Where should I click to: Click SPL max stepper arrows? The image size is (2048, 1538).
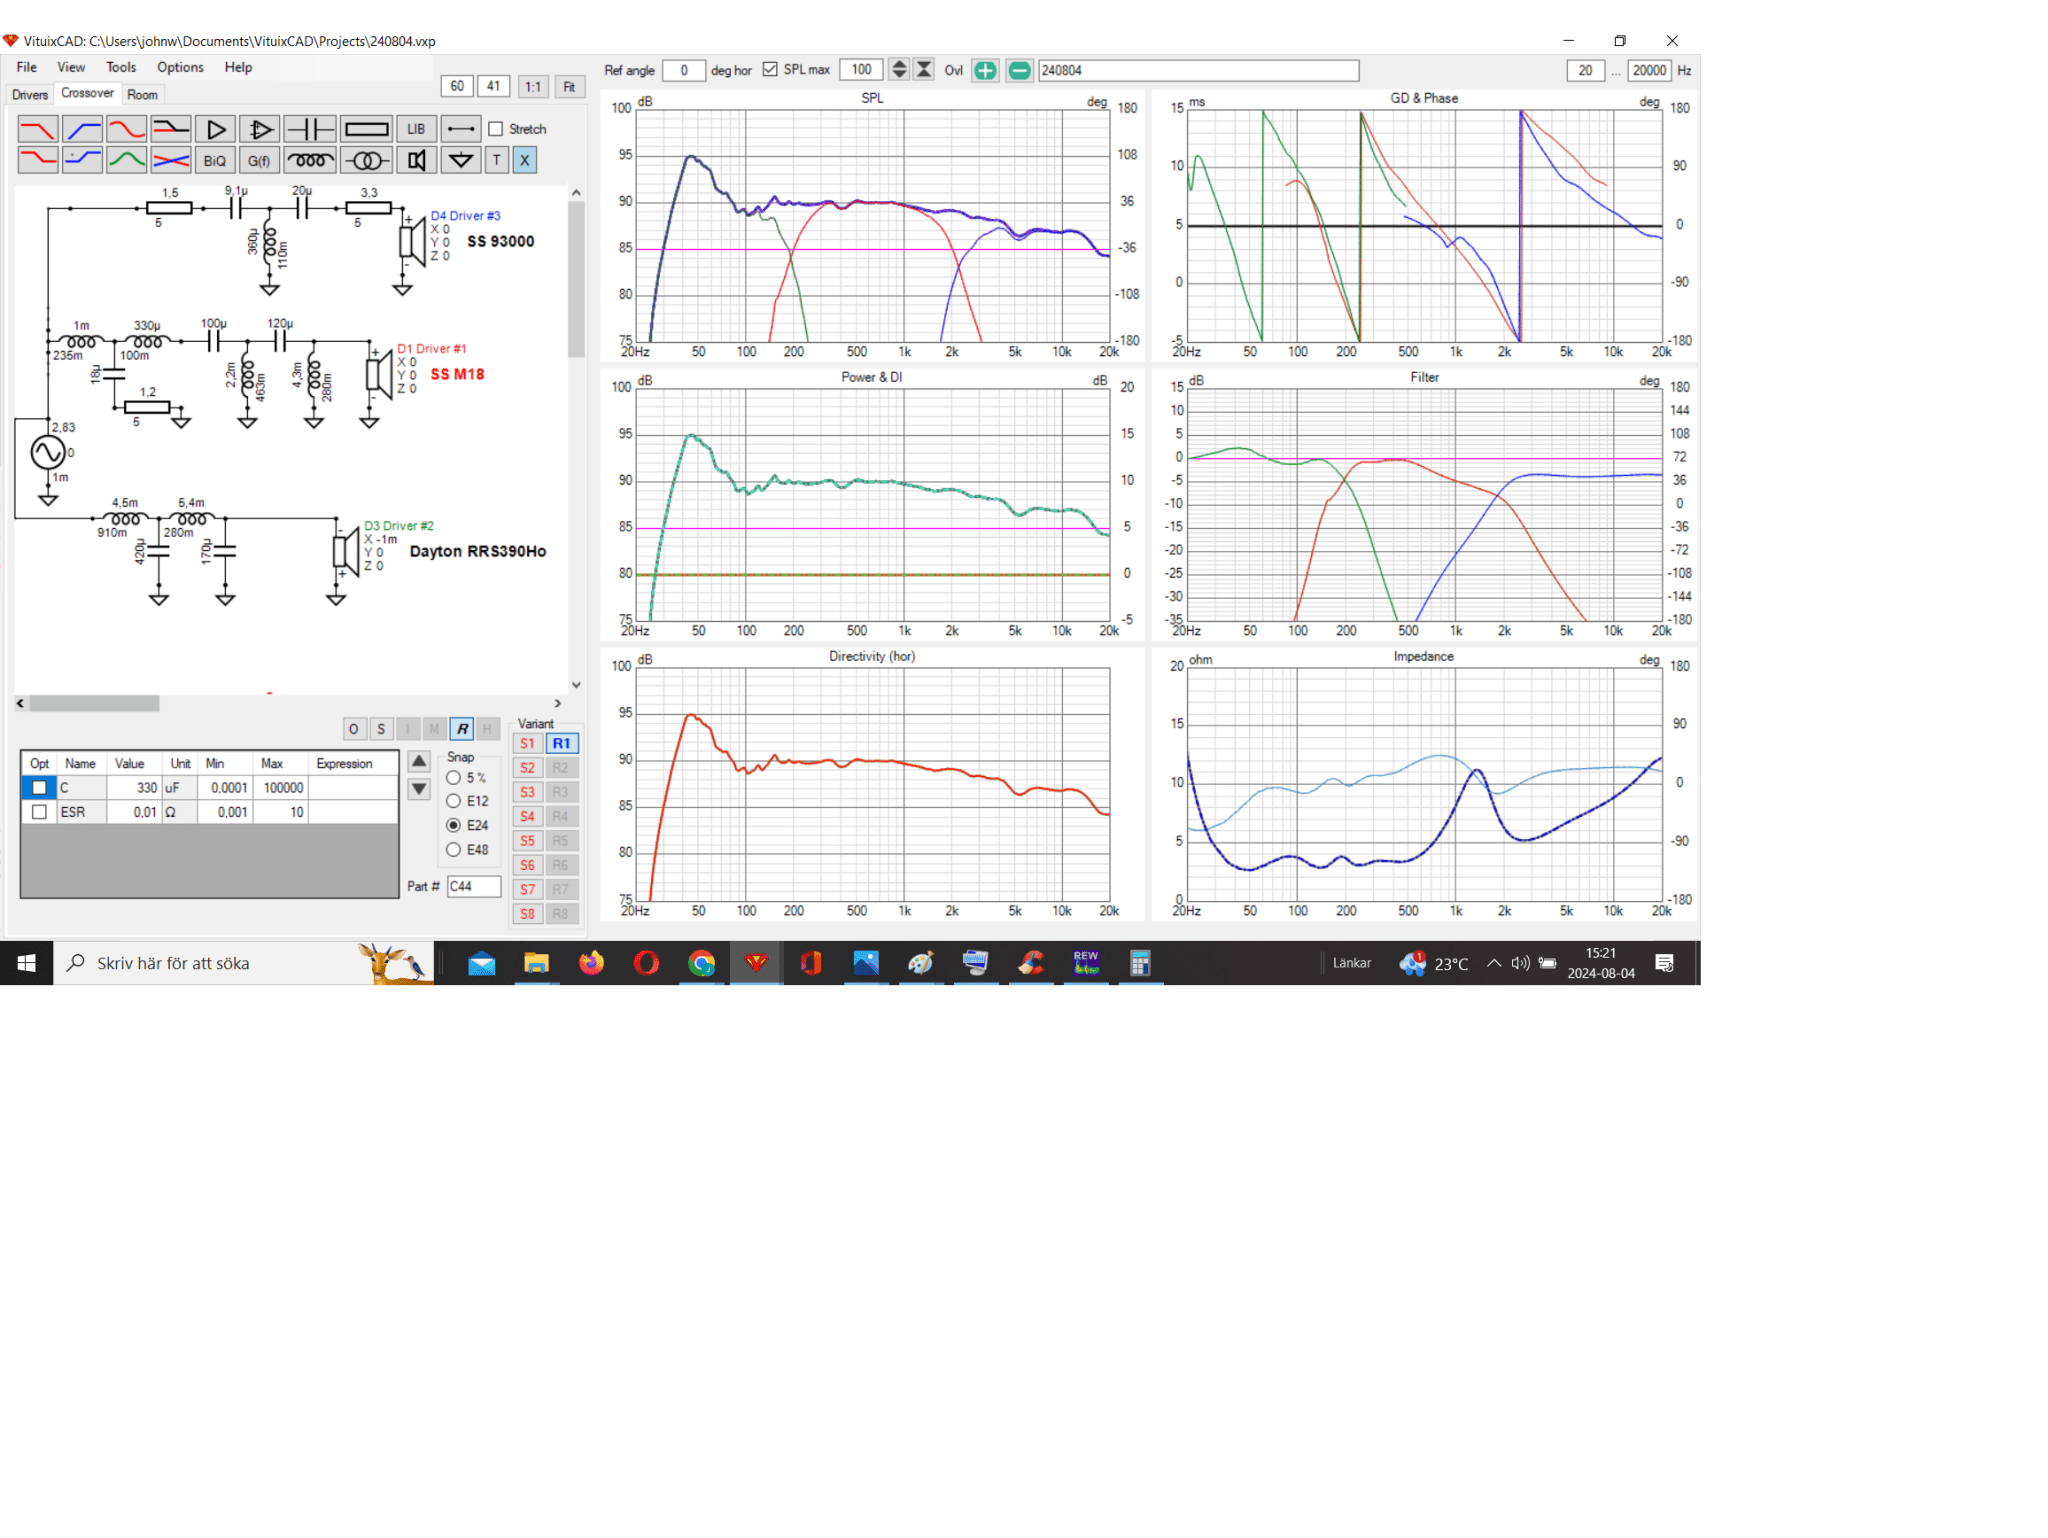[x=899, y=69]
